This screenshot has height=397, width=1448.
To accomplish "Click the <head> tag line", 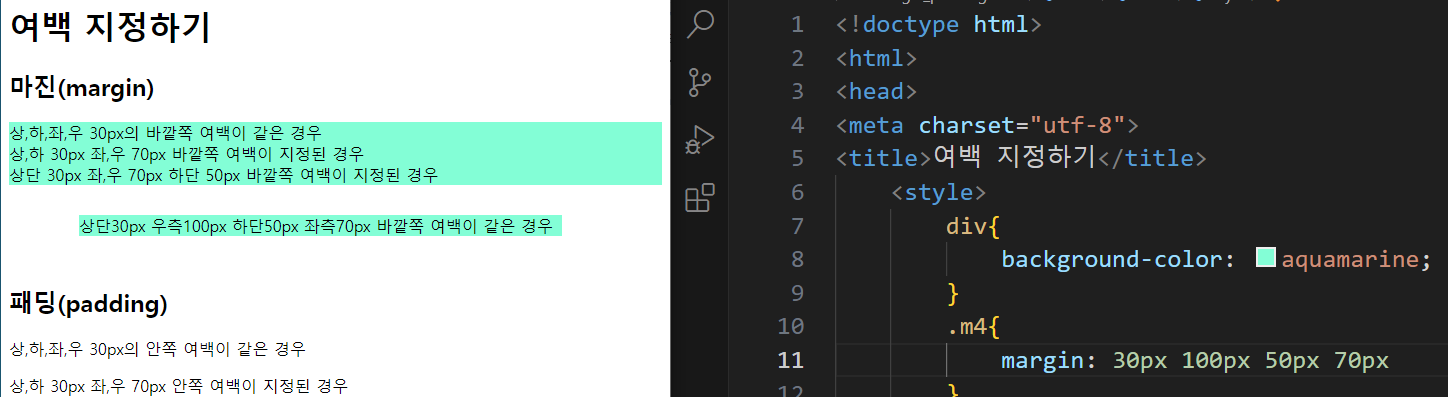I will point(877,92).
